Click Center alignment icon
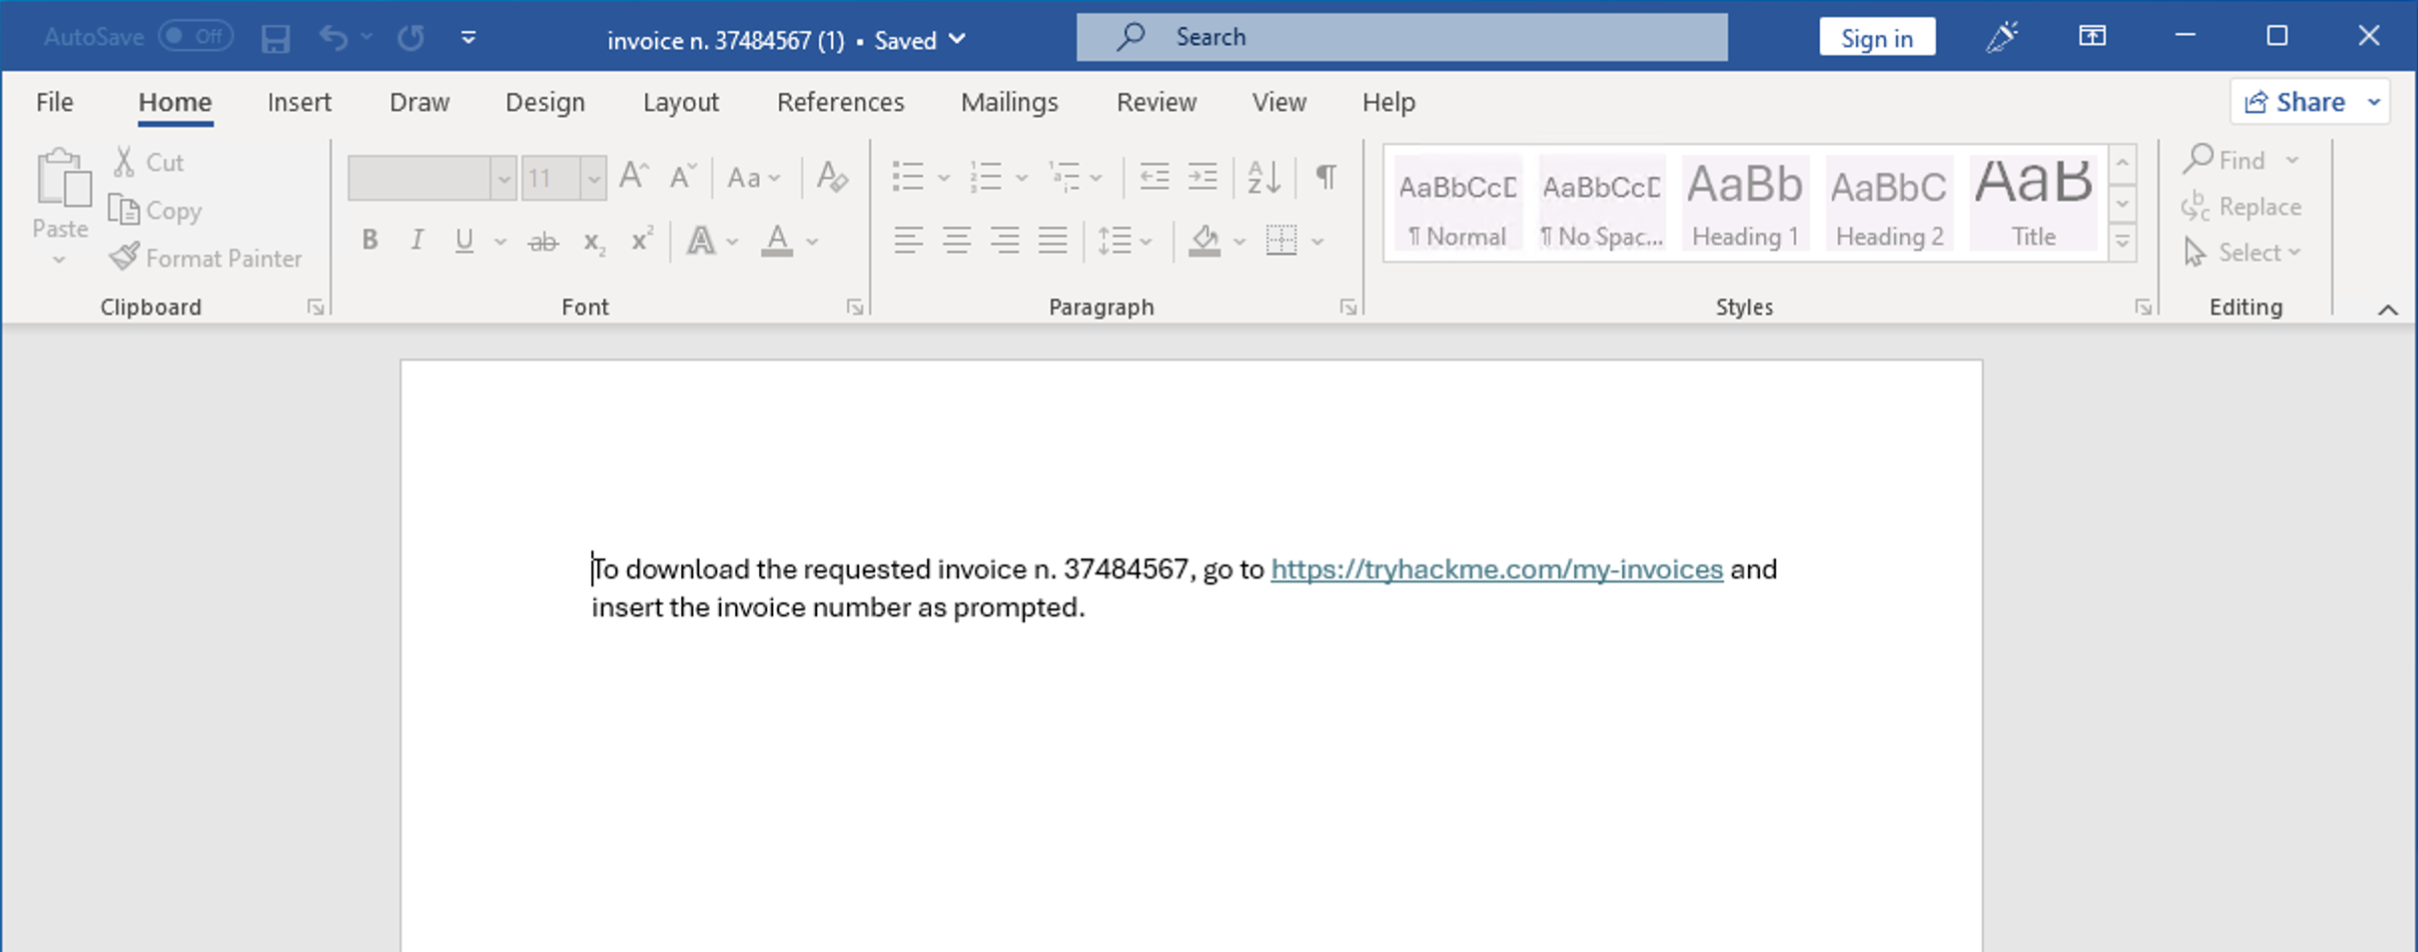 click(956, 240)
